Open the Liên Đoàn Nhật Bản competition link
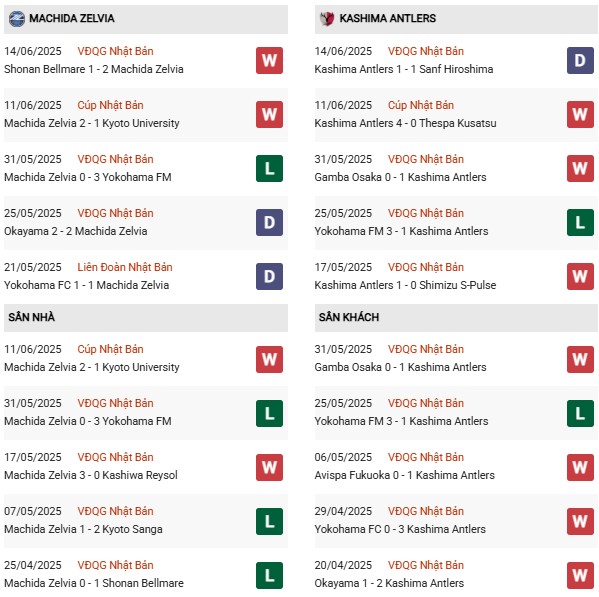Image resolution: width=599 pixels, height=597 pixels. pos(125,267)
